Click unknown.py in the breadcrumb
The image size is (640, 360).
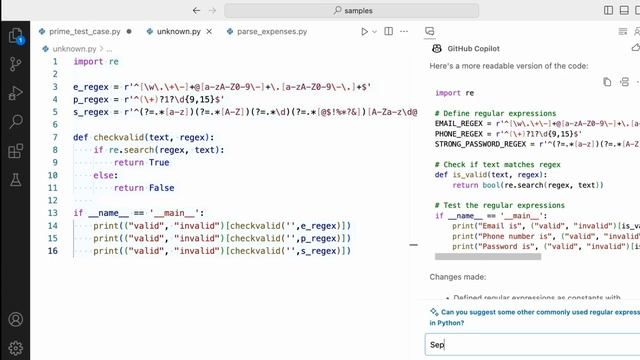pyautogui.click(x=74, y=49)
